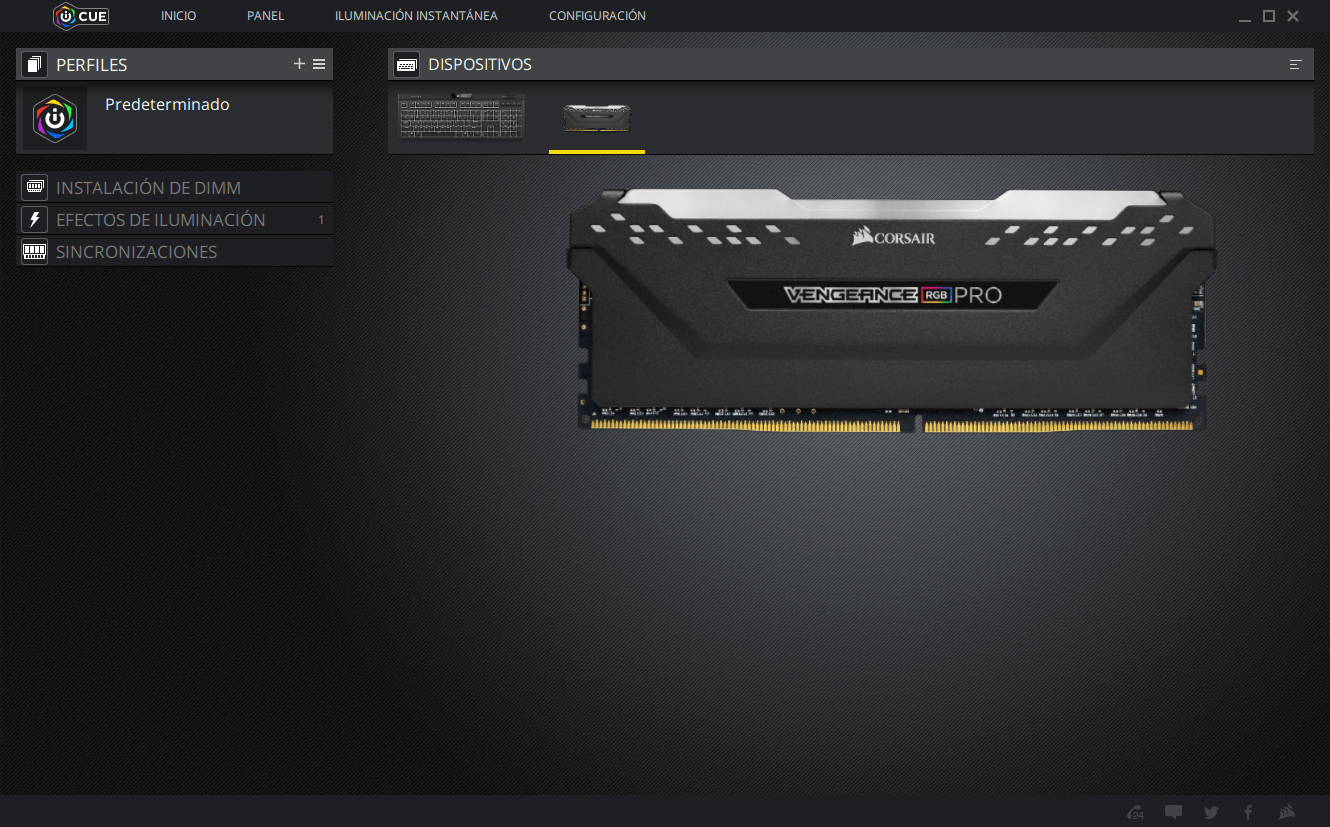Open INSTALACIÓN DE DIMM section

point(175,188)
